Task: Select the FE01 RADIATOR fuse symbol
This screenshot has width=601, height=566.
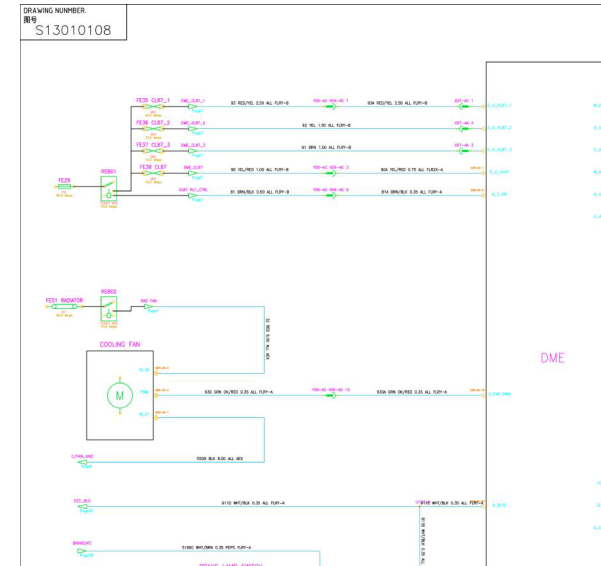Action: pyautogui.click(x=64, y=307)
